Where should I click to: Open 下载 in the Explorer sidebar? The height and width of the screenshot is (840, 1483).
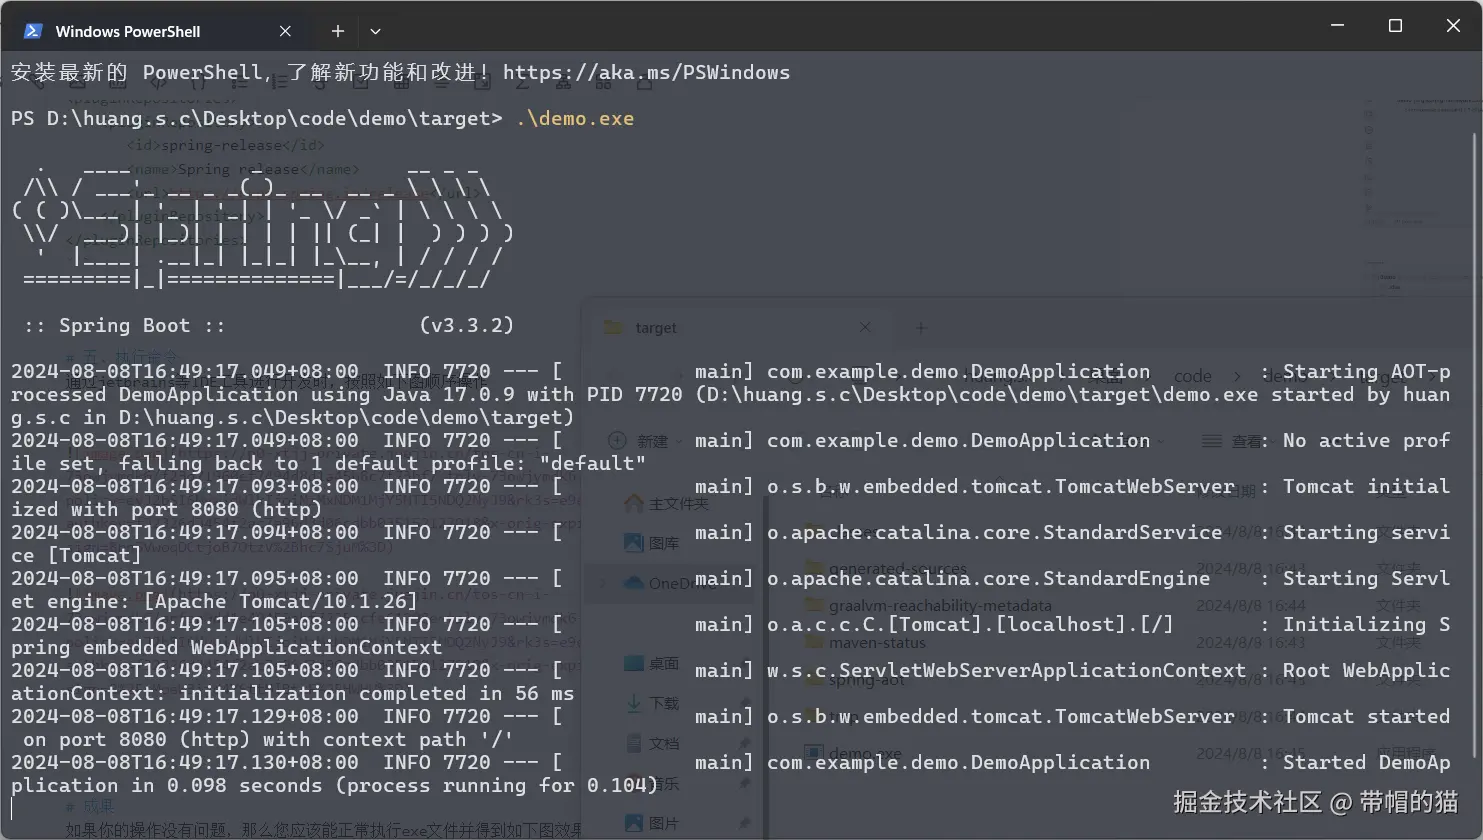point(652,703)
